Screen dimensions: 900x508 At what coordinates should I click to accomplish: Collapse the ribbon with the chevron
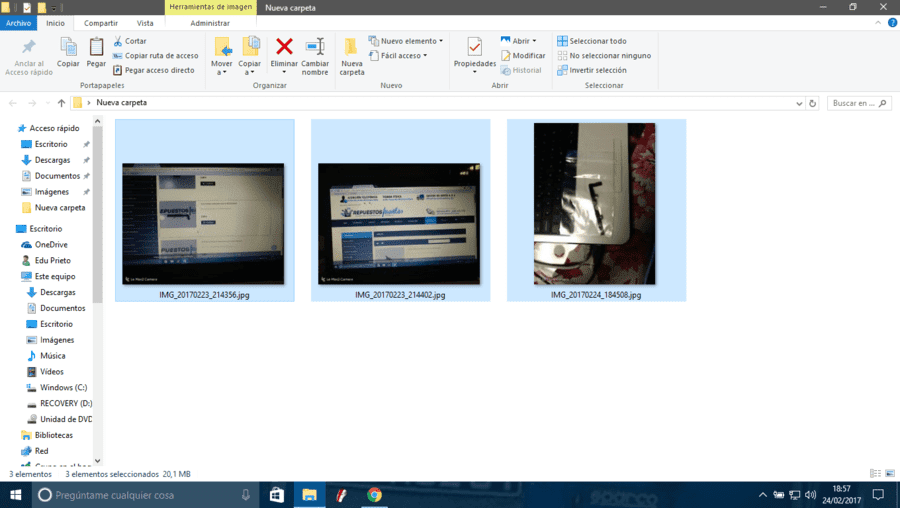pos(878,23)
